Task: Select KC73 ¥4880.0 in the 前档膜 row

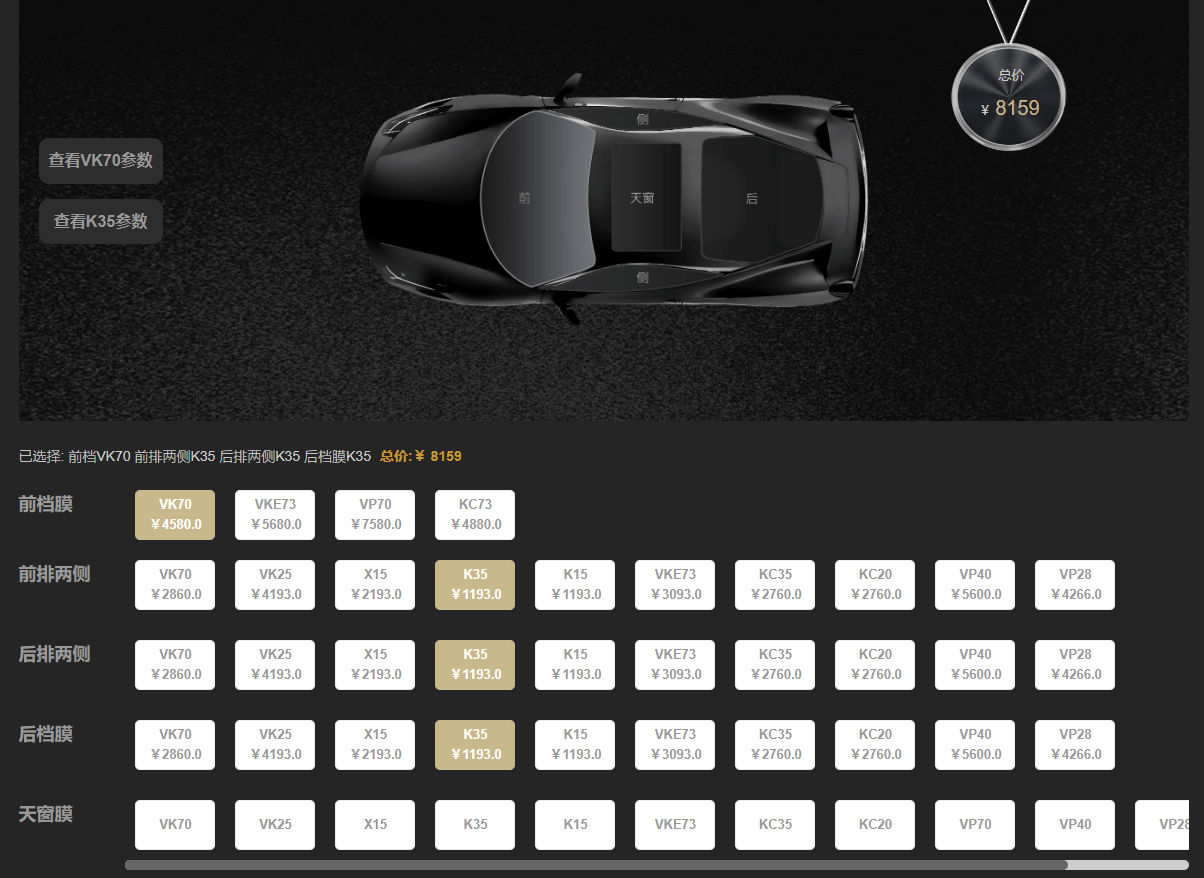Action: (x=475, y=515)
